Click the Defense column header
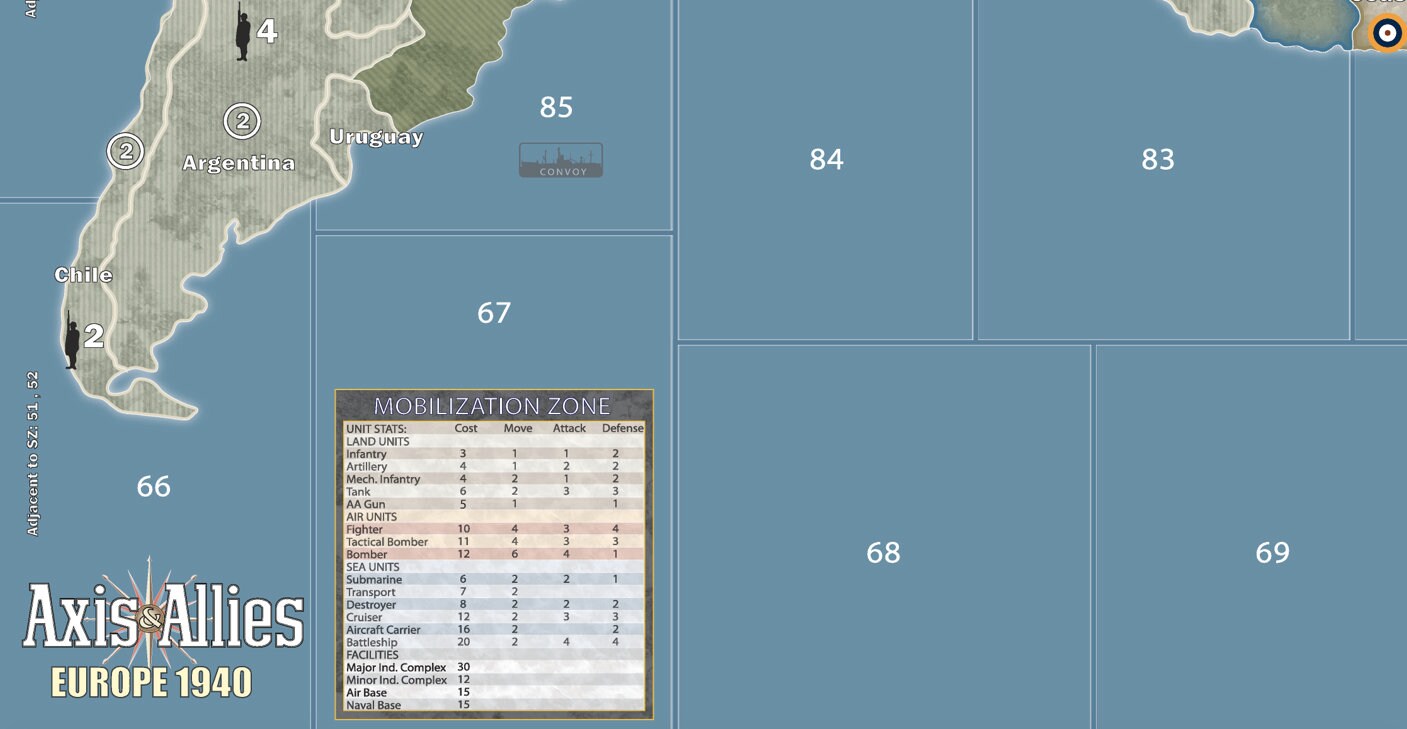1407x729 pixels. pos(623,429)
